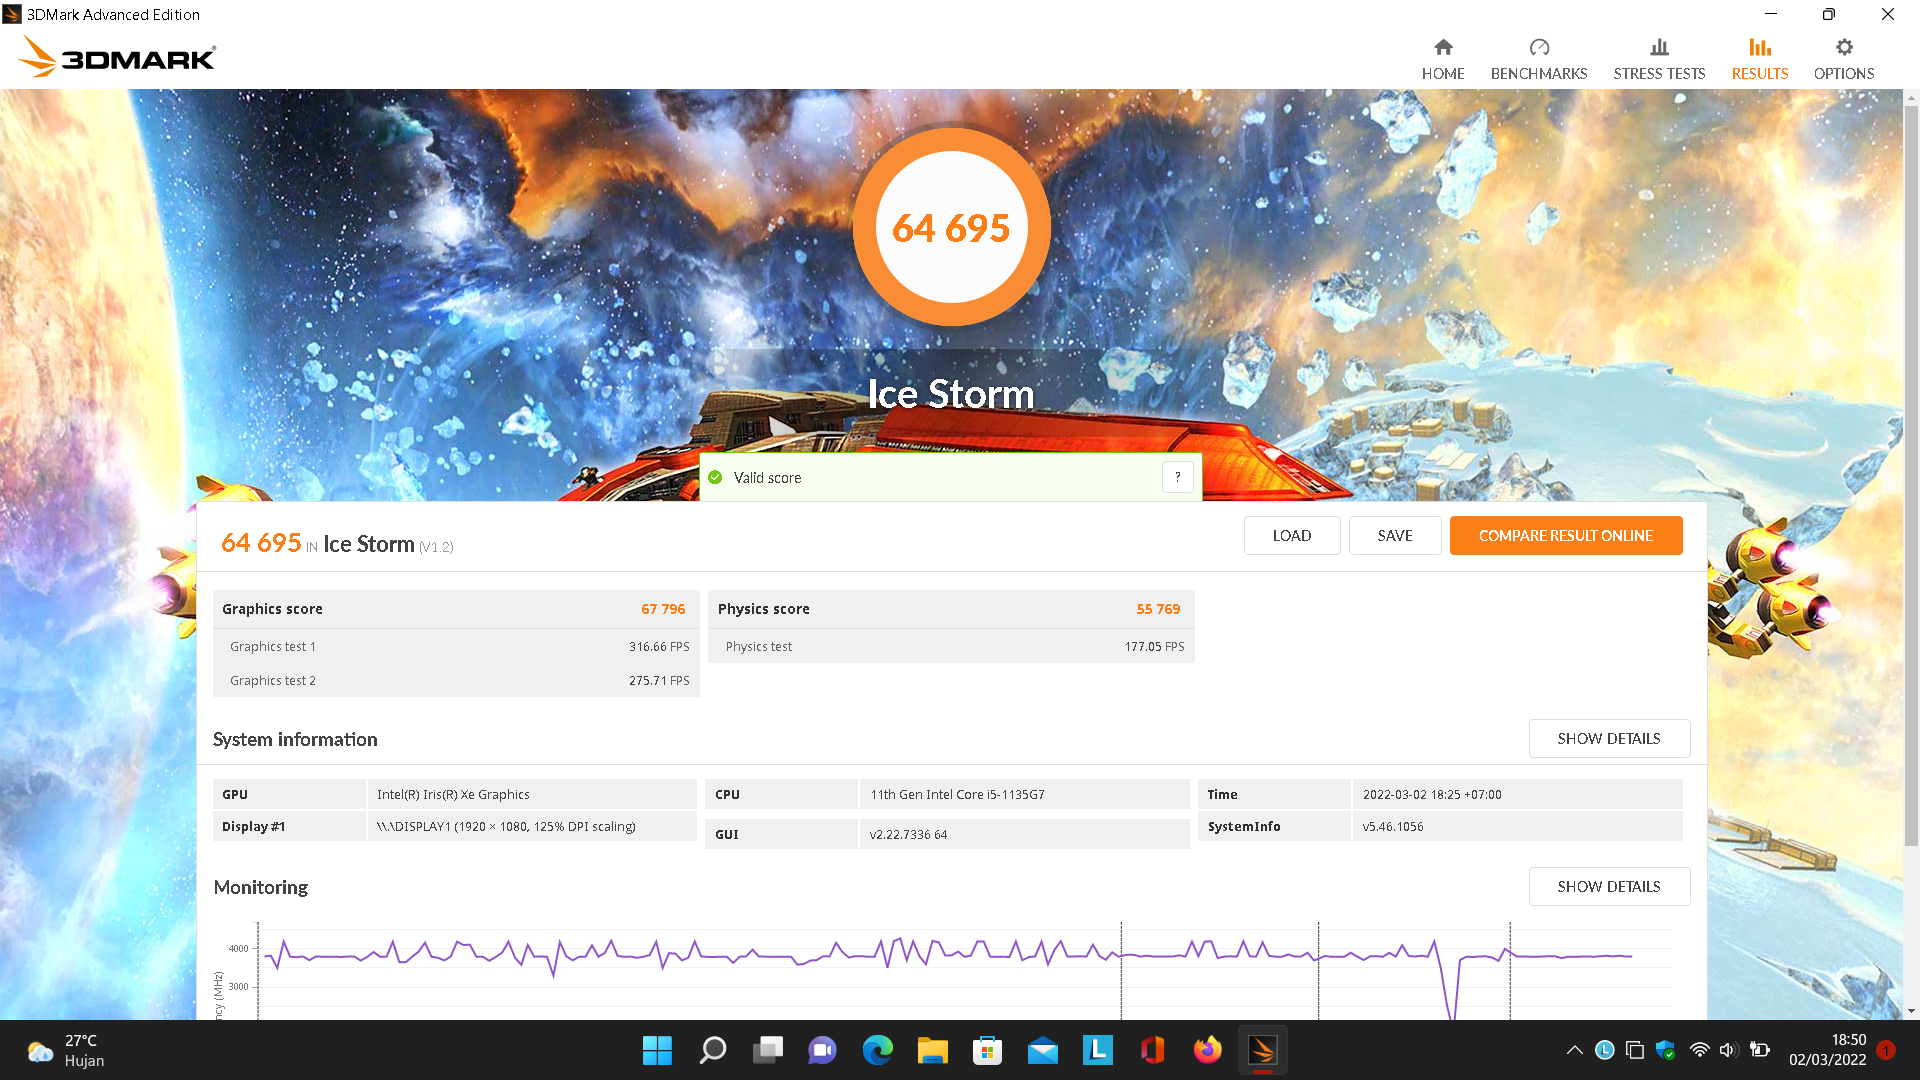Click the volume speaker icon
This screenshot has height=1080, width=1920.
(x=1727, y=1050)
